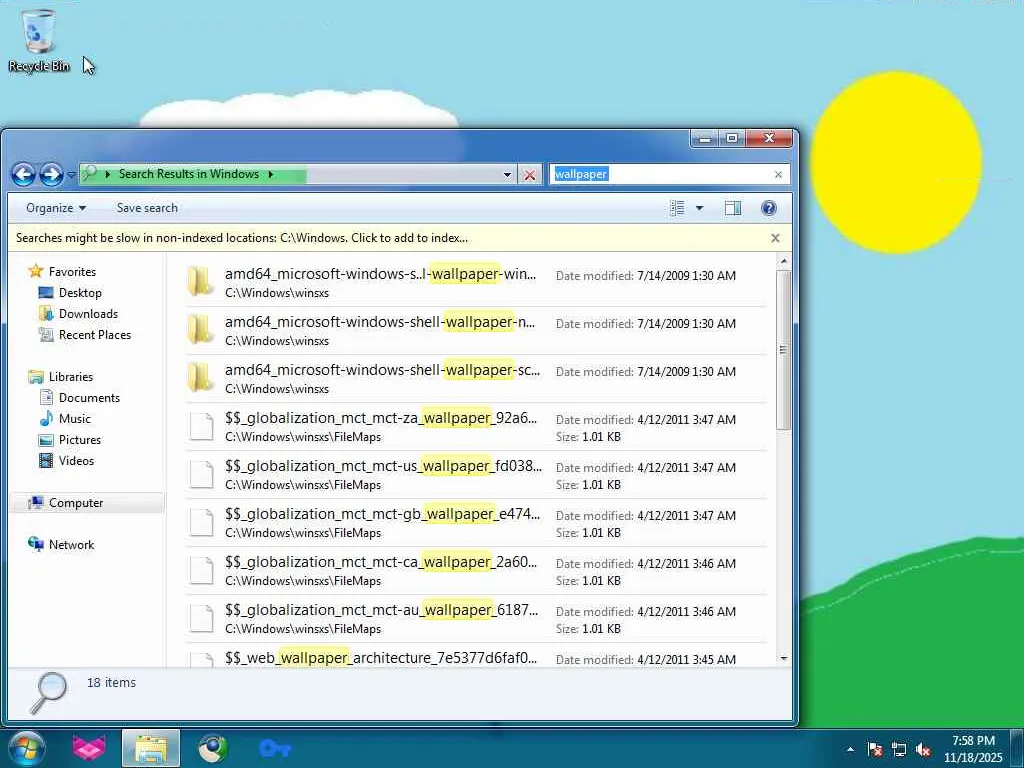The image size is (1024, 768).
Task: Select Favorites in the navigation pane
Action: (x=63, y=272)
